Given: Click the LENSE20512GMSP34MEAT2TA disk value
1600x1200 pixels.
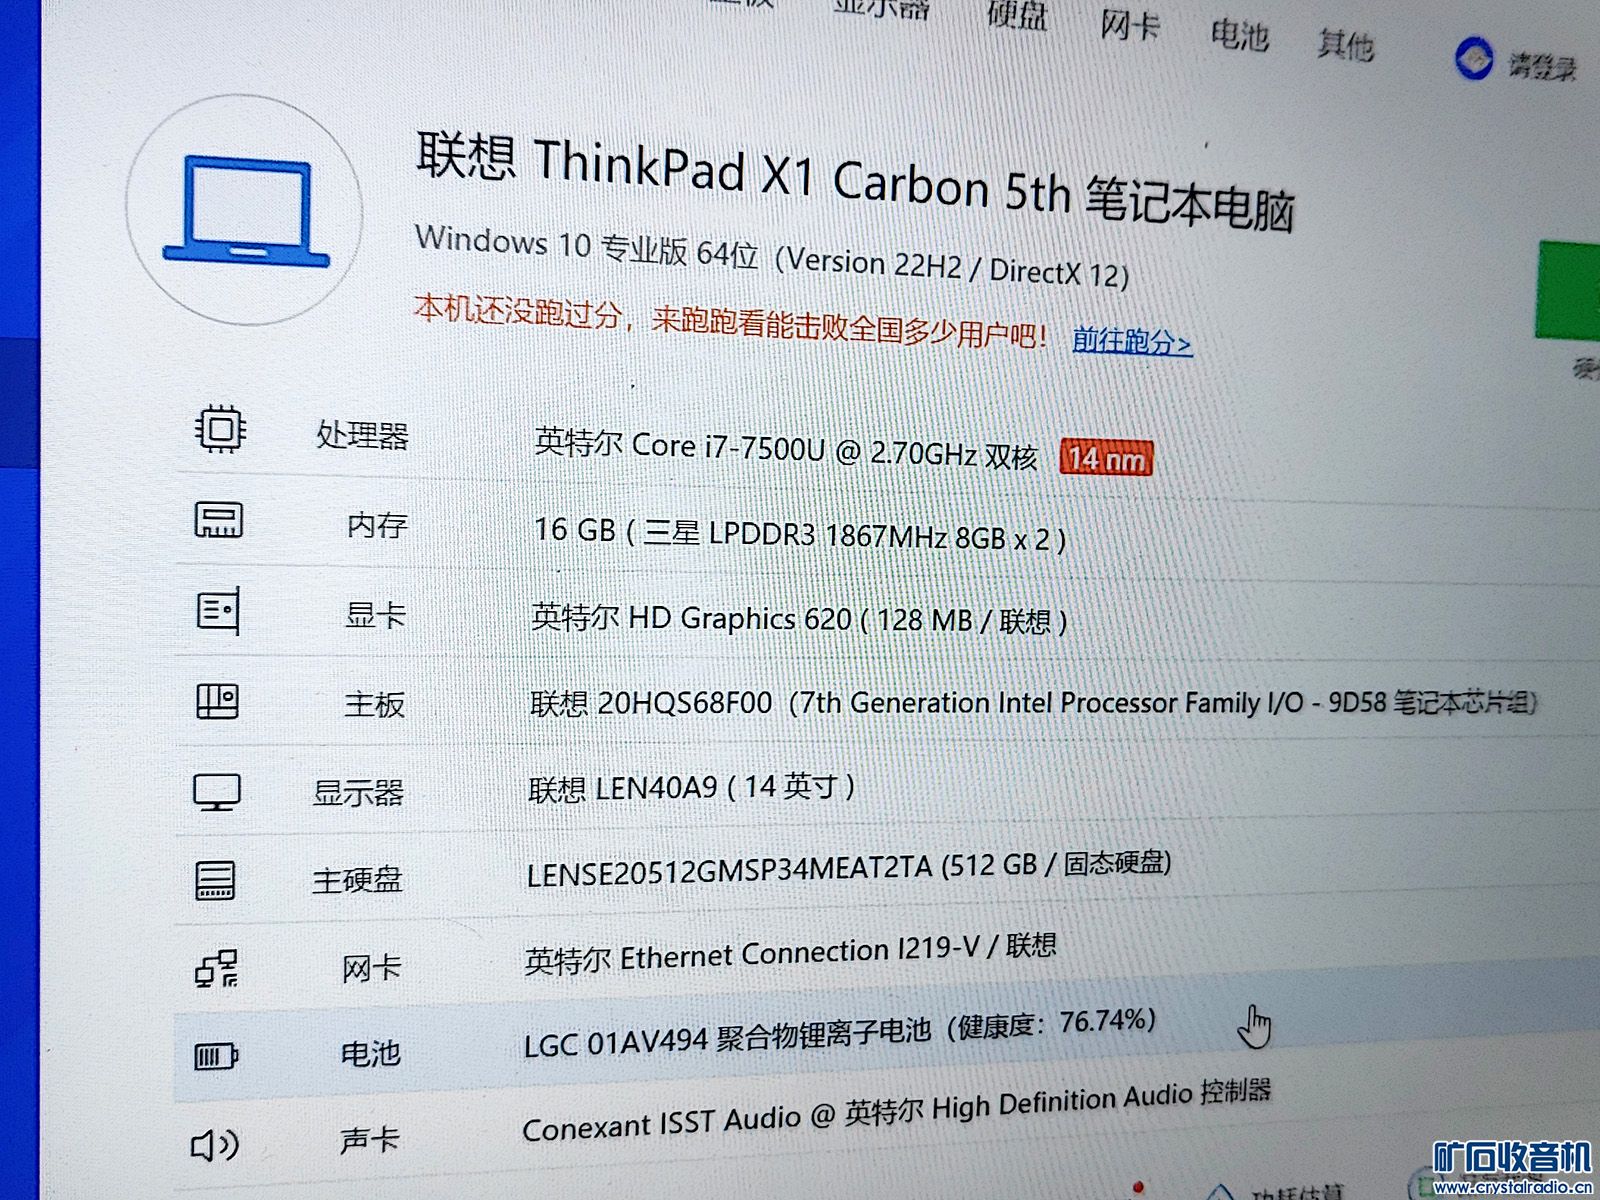Looking at the screenshot, I should click(x=849, y=867).
